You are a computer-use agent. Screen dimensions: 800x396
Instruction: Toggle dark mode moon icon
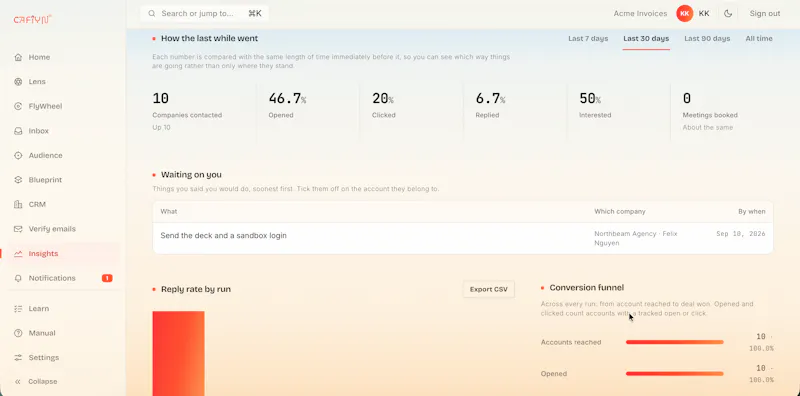[x=728, y=14]
